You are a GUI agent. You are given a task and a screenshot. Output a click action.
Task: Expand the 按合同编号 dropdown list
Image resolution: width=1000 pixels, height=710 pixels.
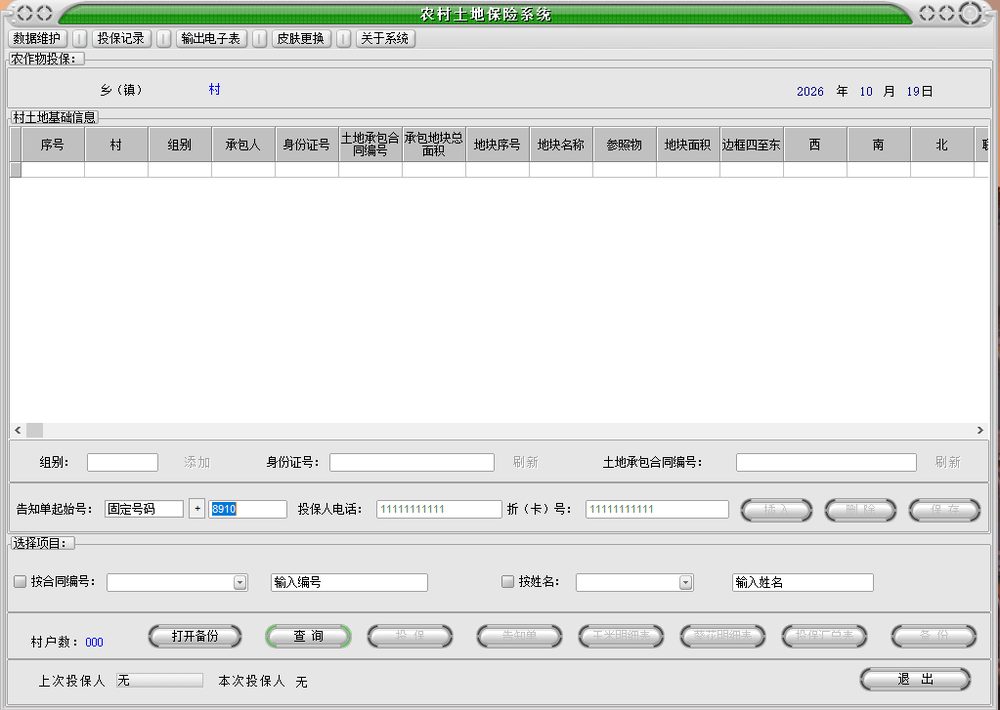pos(240,582)
